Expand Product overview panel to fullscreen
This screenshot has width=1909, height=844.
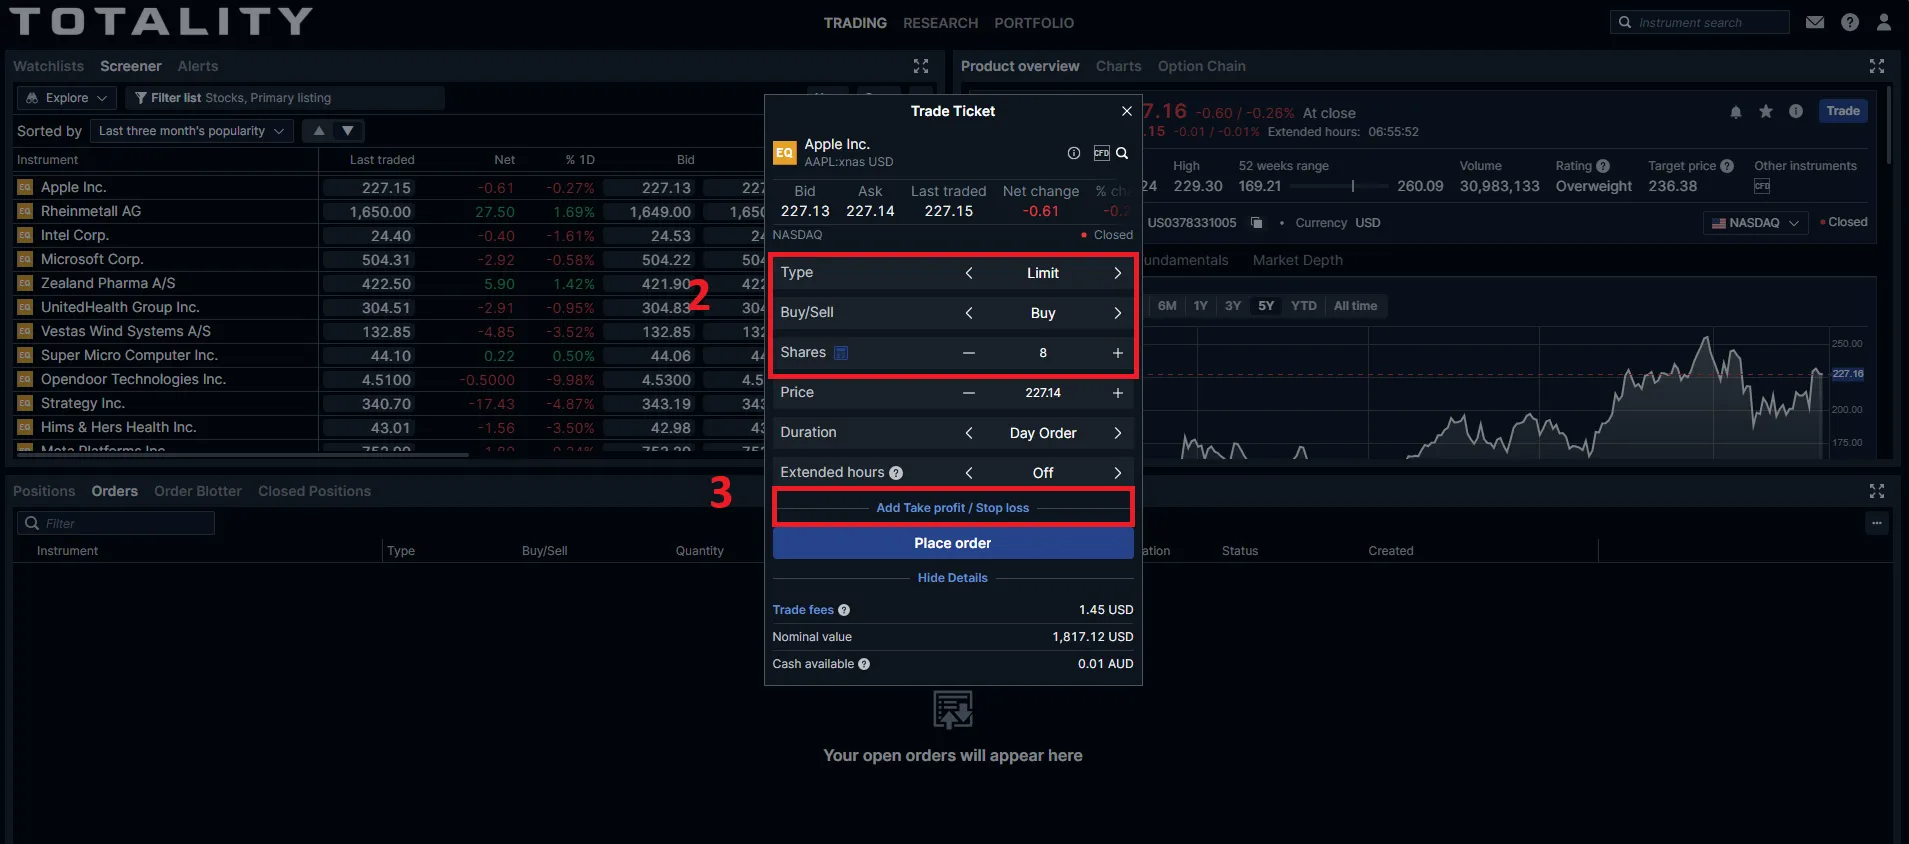coord(1877,66)
